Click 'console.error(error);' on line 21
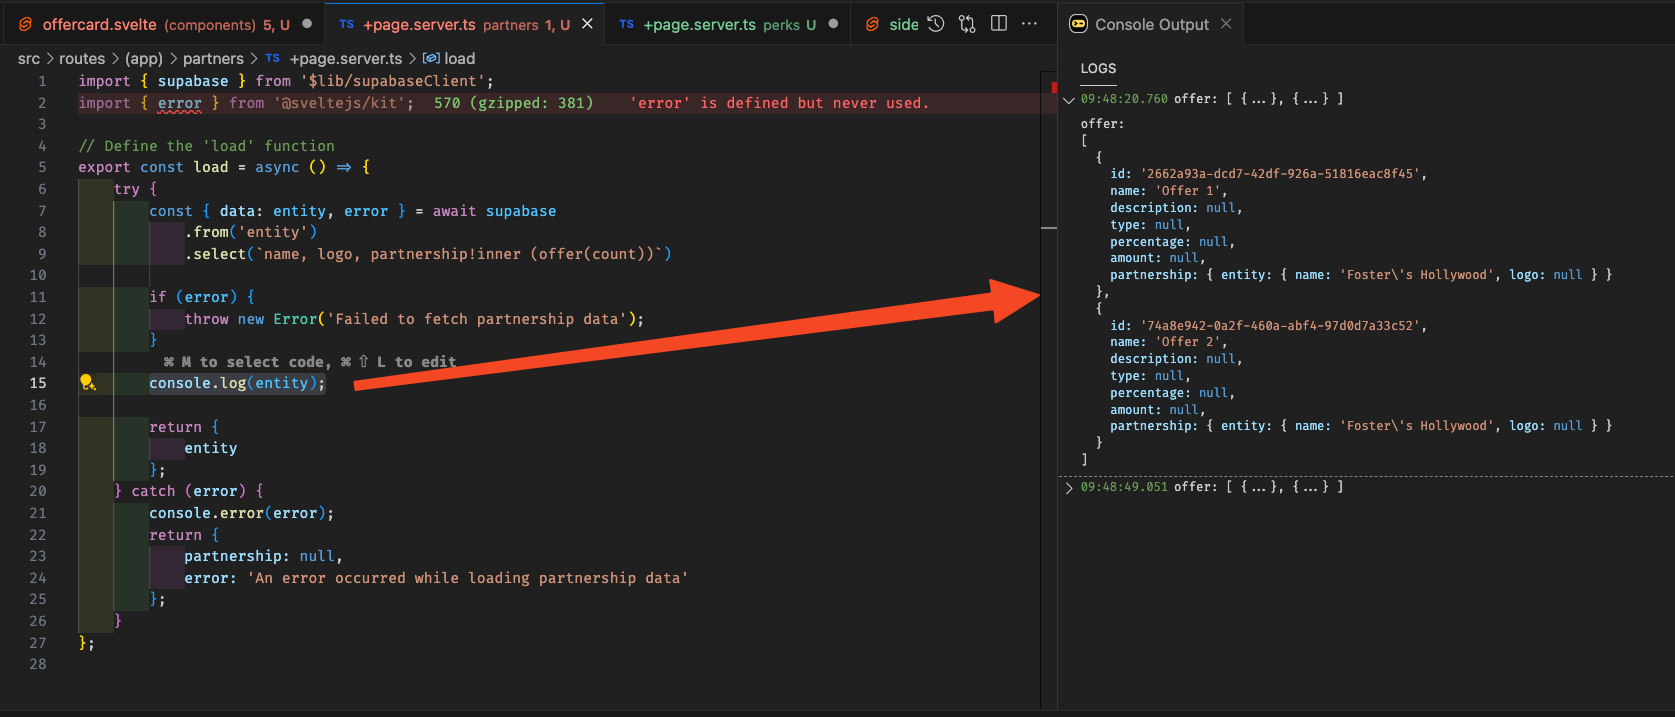Image resolution: width=1675 pixels, height=717 pixels. (x=242, y=513)
